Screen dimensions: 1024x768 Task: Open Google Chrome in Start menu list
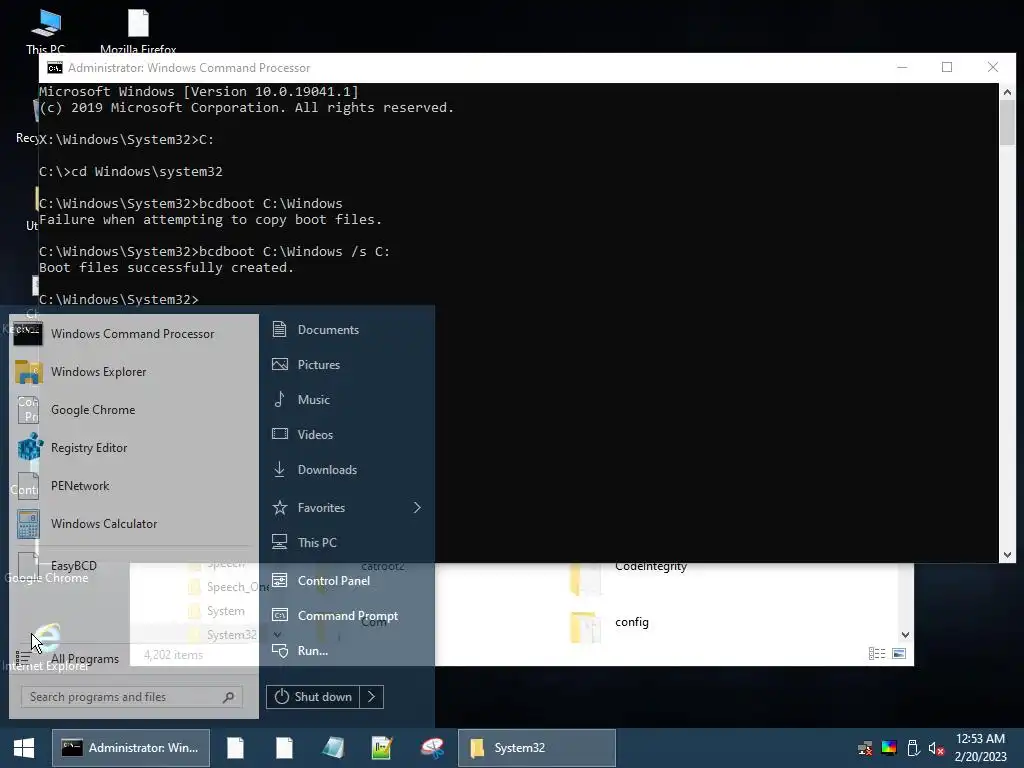[133, 409]
